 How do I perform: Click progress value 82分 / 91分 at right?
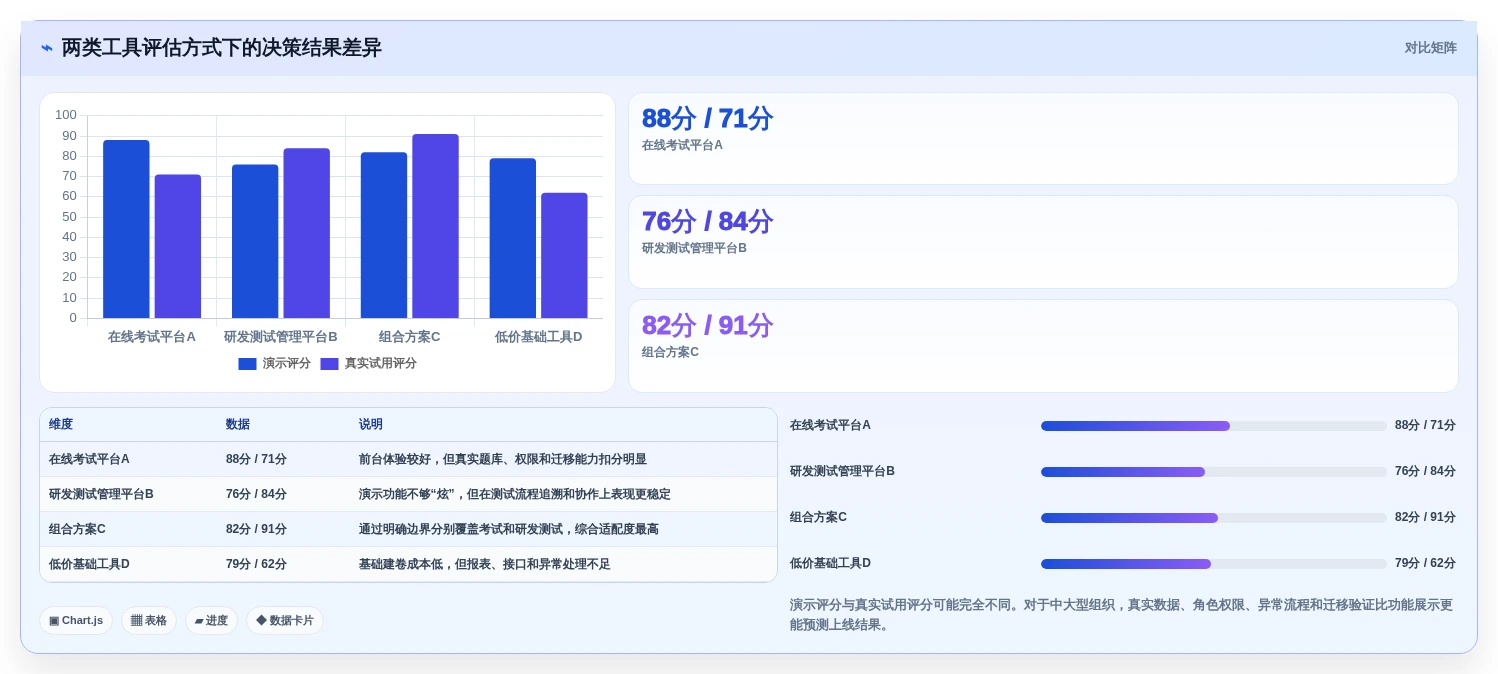[x=1425, y=517]
